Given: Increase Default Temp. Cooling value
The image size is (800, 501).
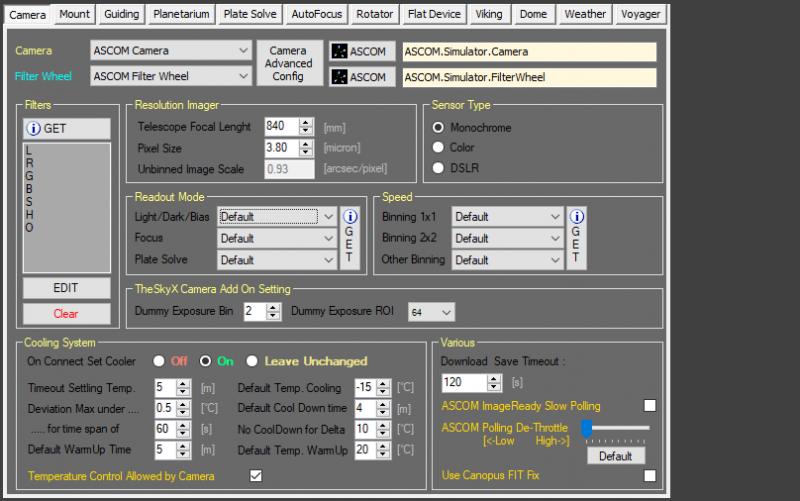Looking at the screenshot, I should (x=383, y=384).
